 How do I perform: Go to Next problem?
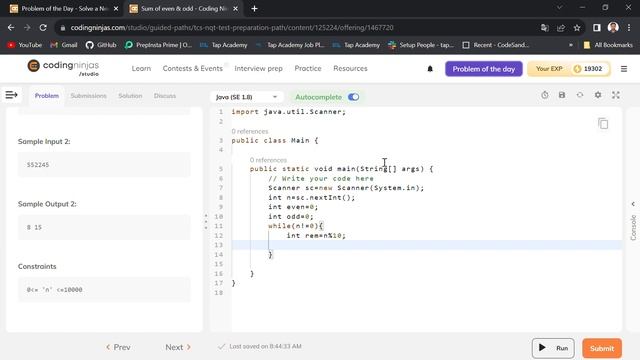pos(178,347)
